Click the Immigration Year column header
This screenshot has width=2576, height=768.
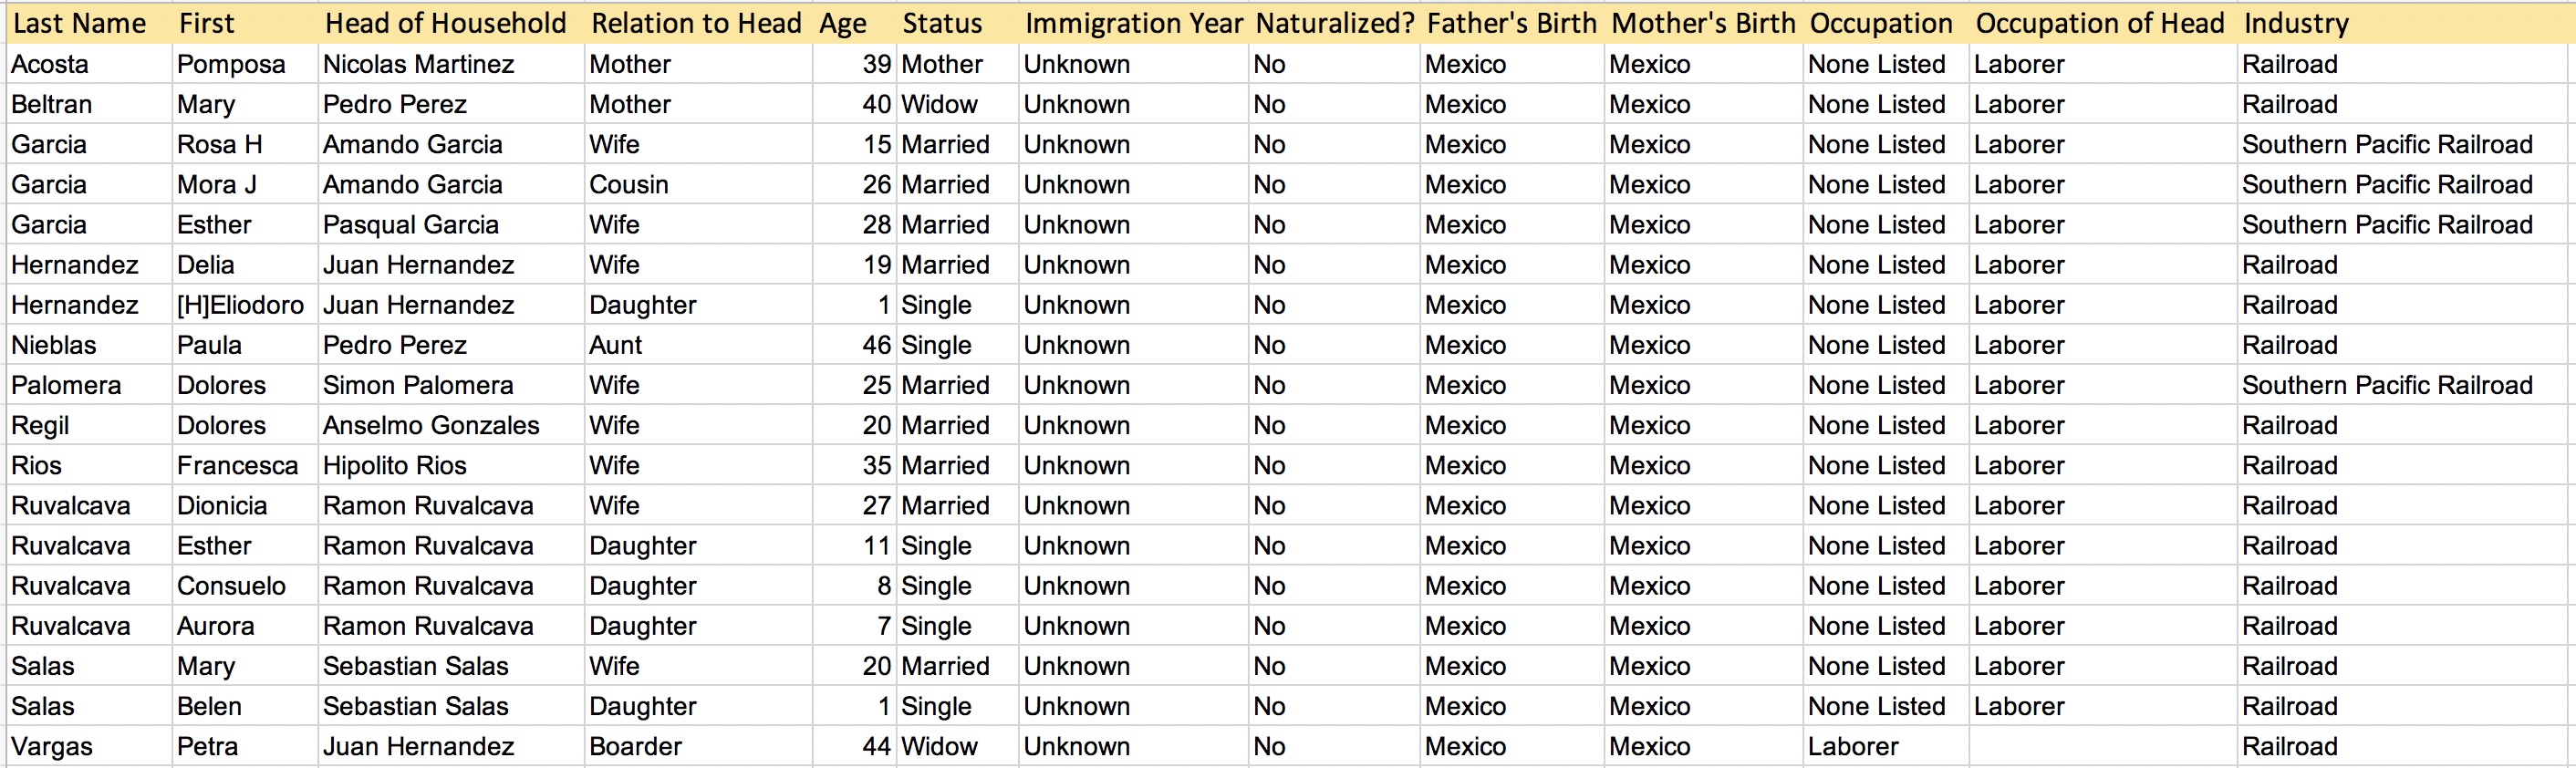pyautogui.click(x=1133, y=23)
